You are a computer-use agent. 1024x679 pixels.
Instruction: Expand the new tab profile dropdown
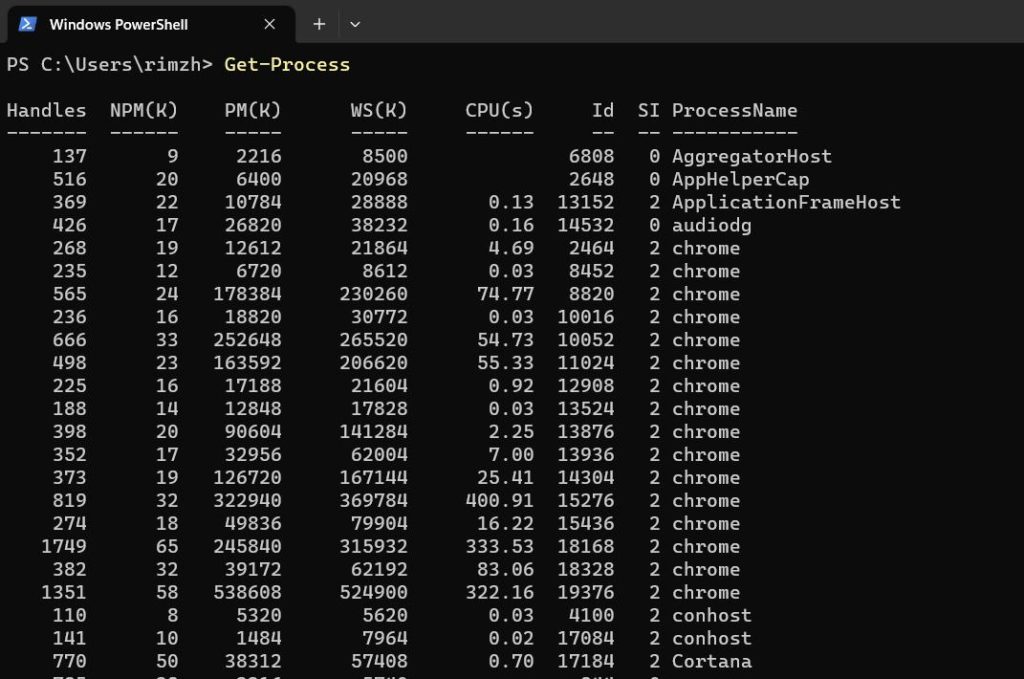click(354, 24)
